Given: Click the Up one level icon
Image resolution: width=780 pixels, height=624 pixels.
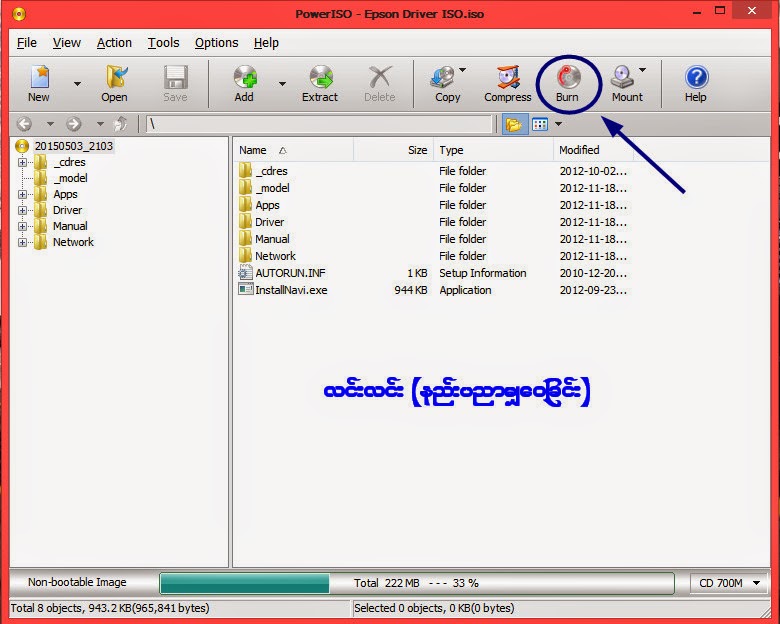Looking at the screenshot, I should (x=120, y=123).
